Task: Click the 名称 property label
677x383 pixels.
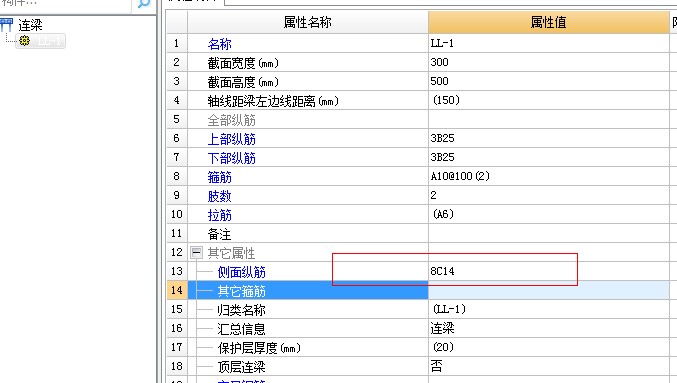Action: (219, 44)
